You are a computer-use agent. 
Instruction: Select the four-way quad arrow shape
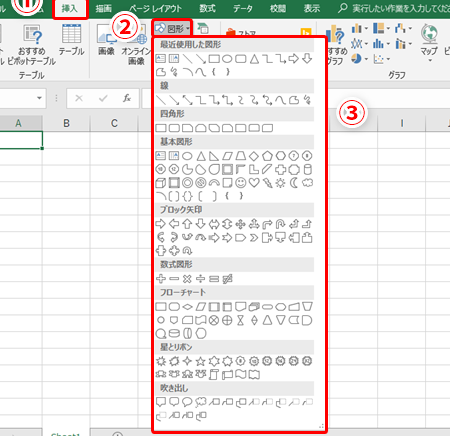[241, 224]
